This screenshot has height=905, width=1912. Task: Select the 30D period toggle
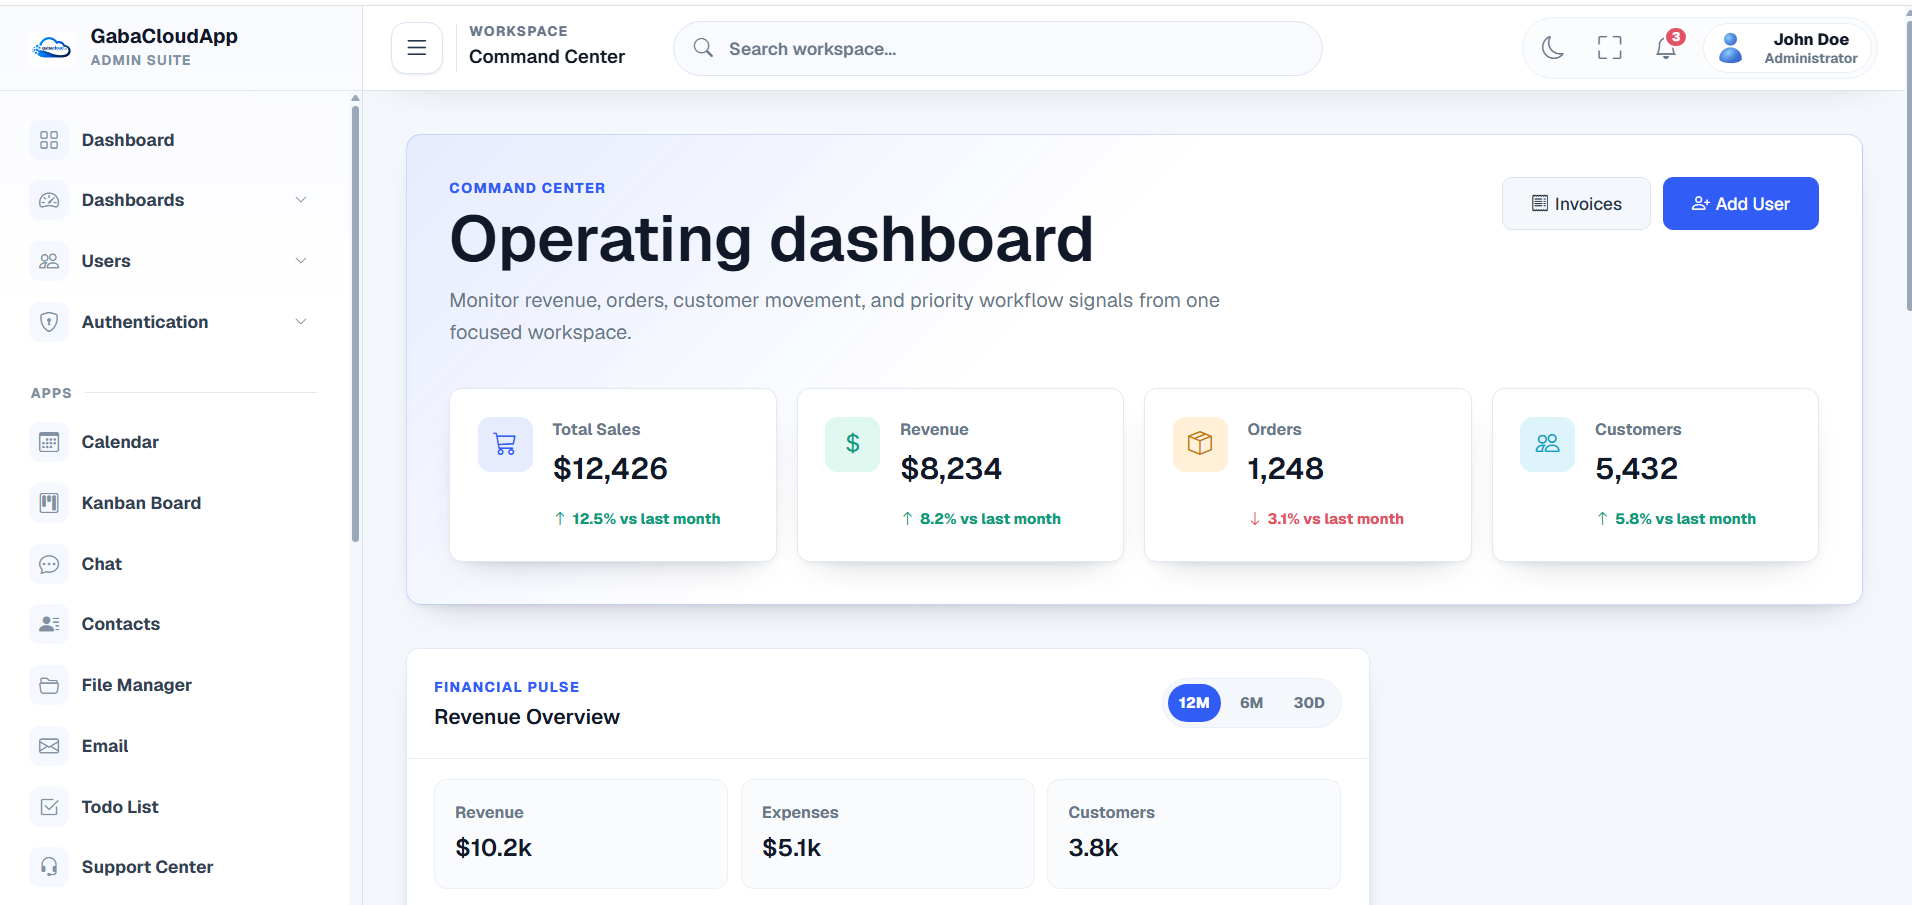click(1309, 703)
